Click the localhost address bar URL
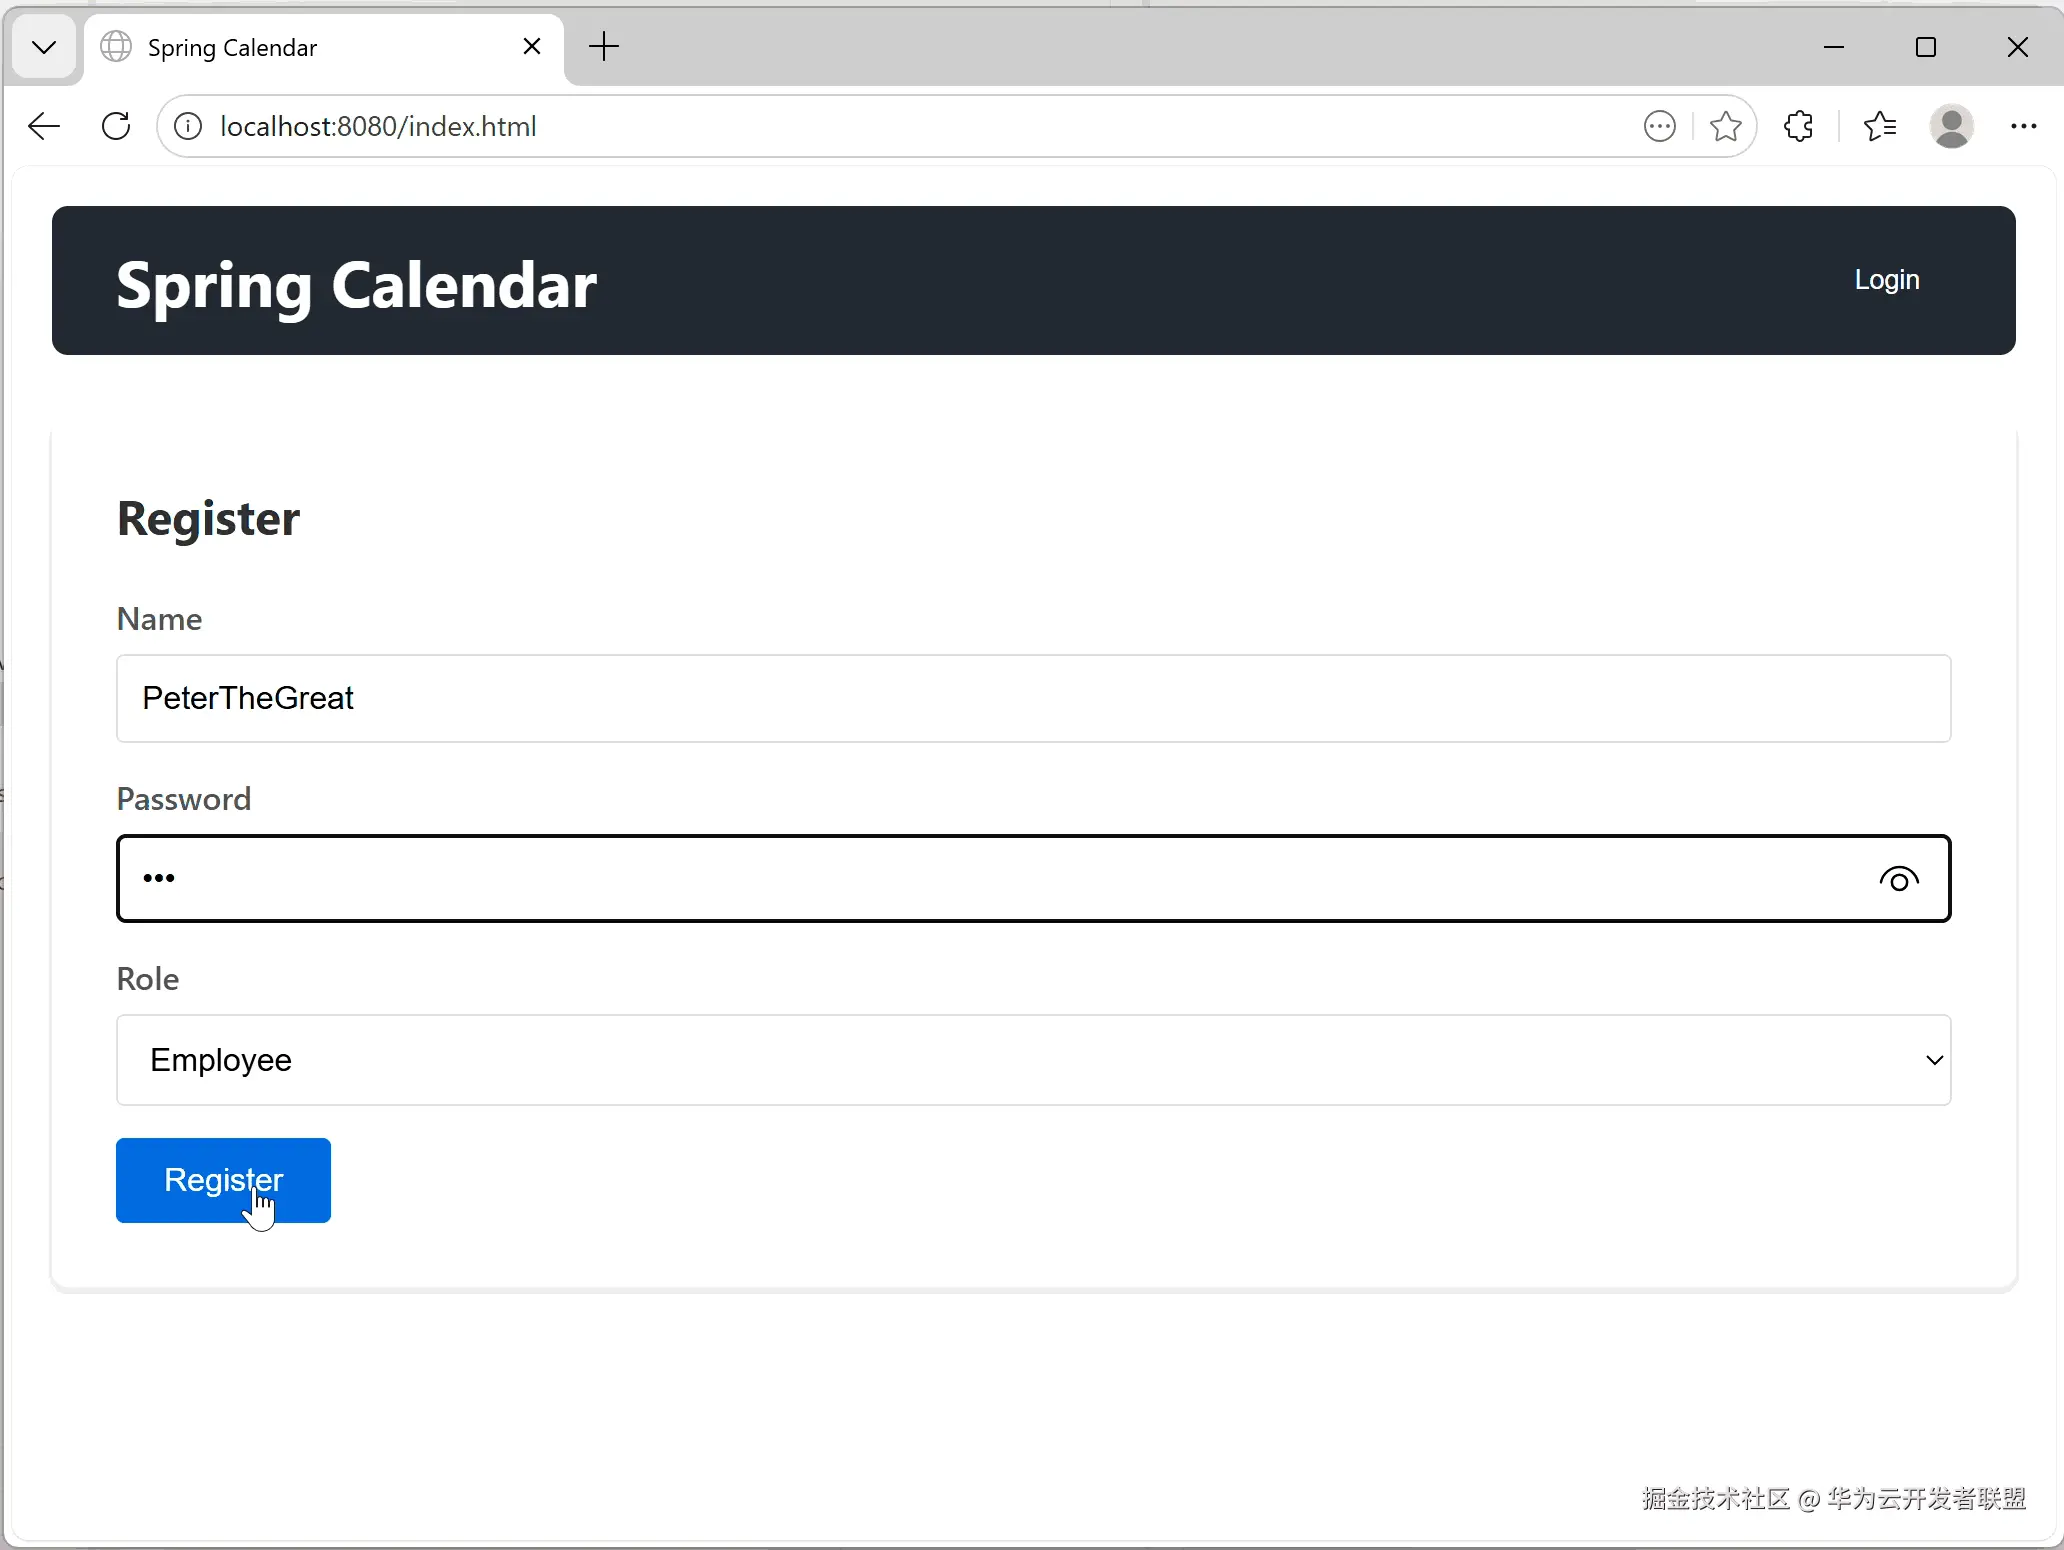Image resolution: width=2064 pixels, height=1550 pixels. [x=378, y=126]
